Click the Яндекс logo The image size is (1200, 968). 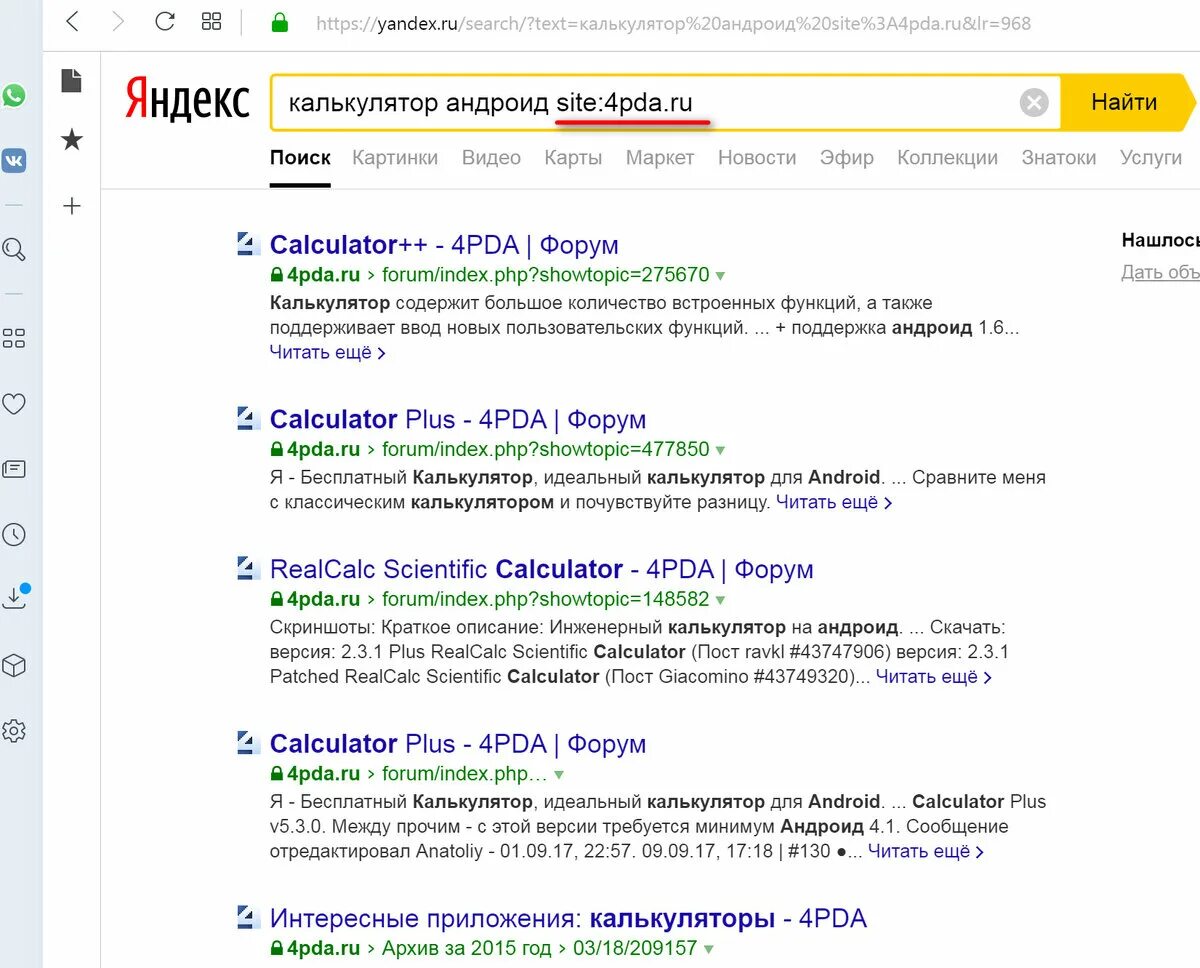pos(187,101)
